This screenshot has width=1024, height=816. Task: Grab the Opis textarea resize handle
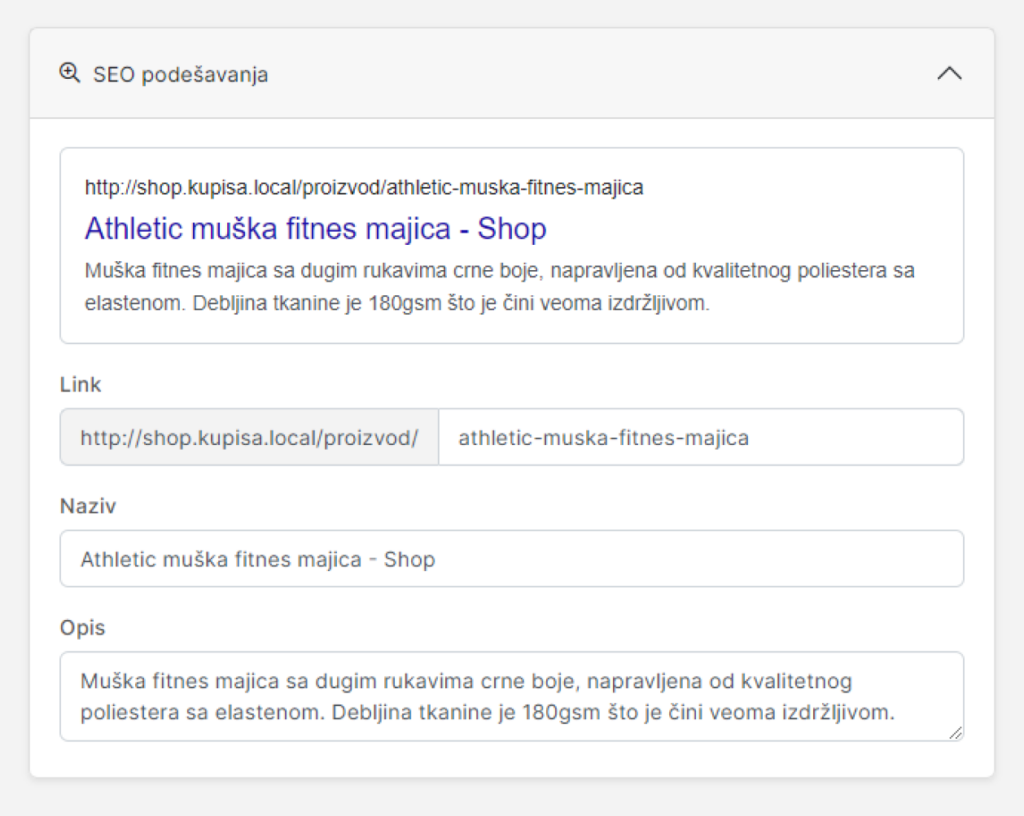click(x=956, y=733)
